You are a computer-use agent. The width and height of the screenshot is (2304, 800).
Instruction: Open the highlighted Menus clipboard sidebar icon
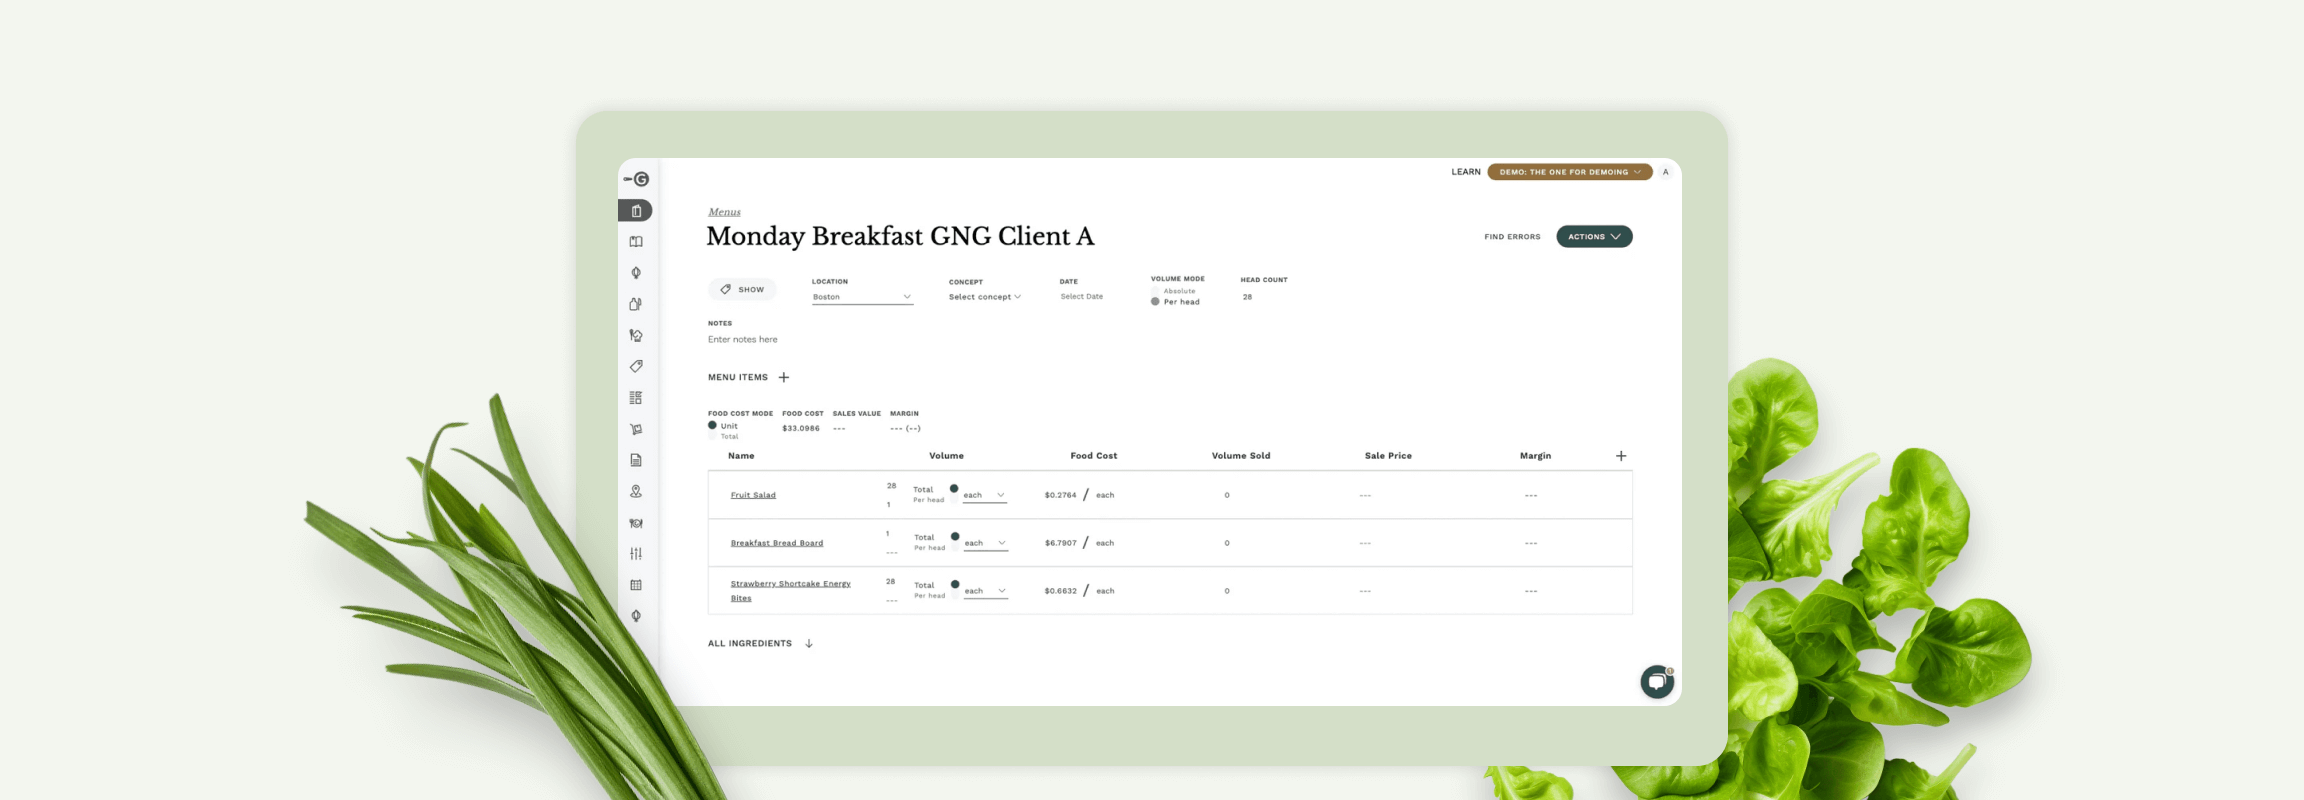[636, 211]
